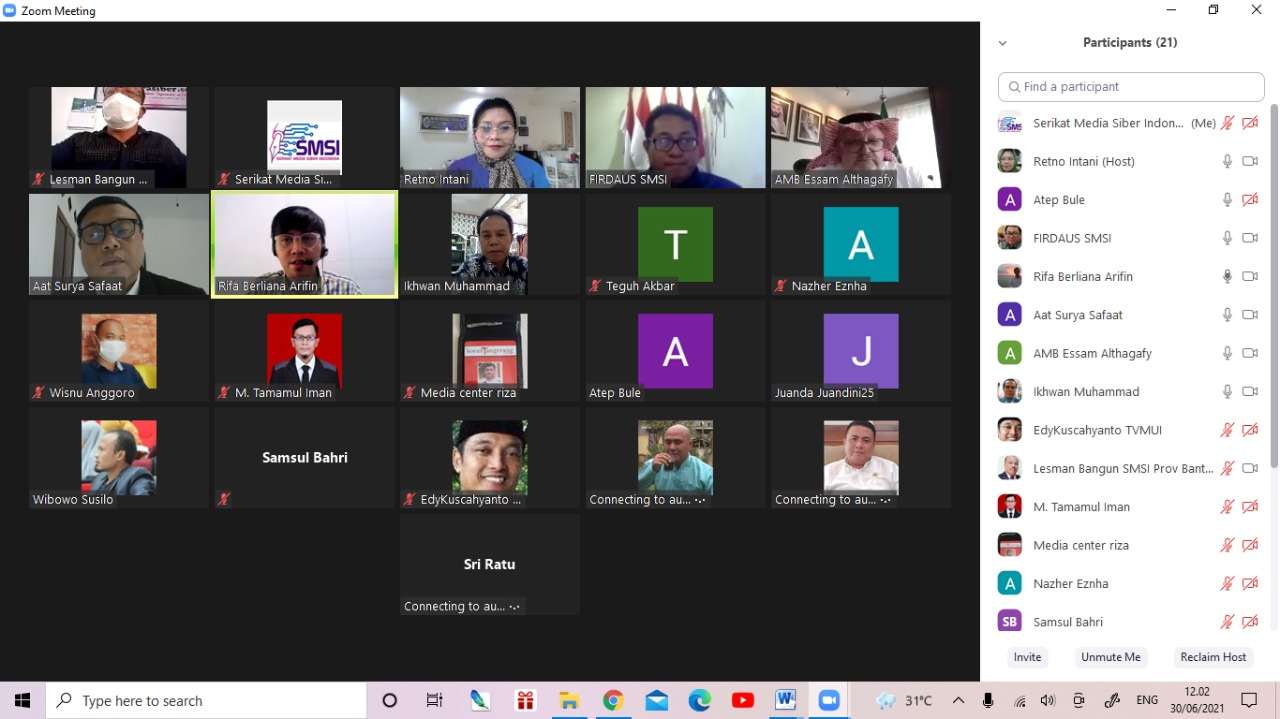Select the Wibowo Susilo video tile

pos(119,458)
